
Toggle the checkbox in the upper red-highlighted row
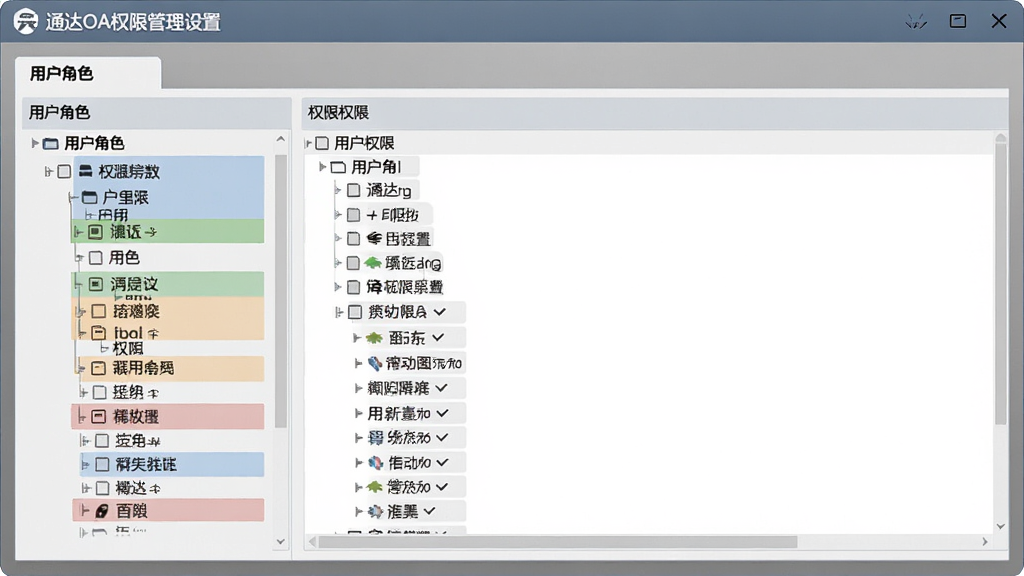[99, 417]
